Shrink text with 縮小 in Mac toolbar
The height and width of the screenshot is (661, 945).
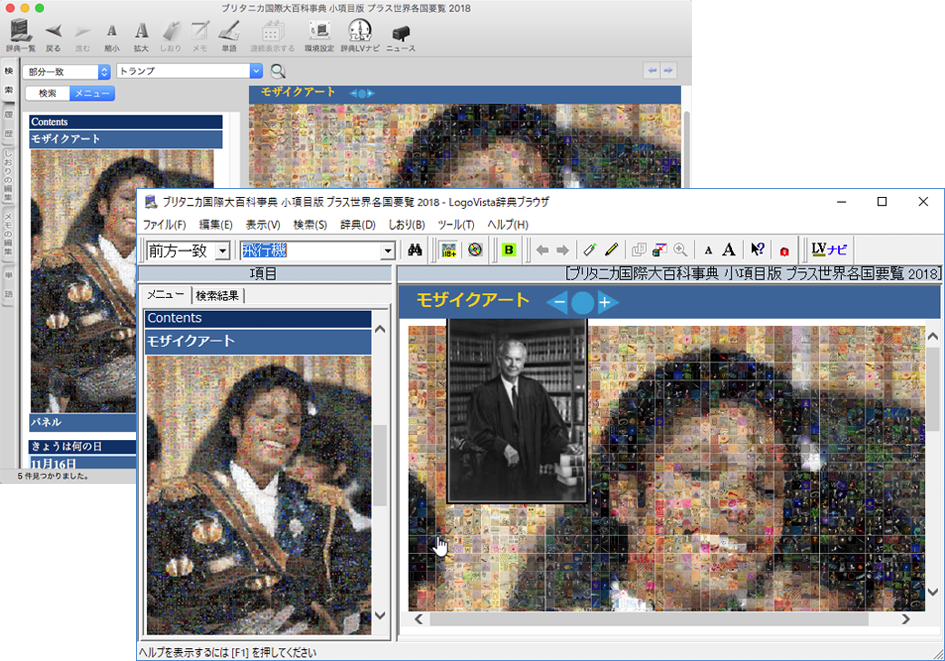(111, 36)
